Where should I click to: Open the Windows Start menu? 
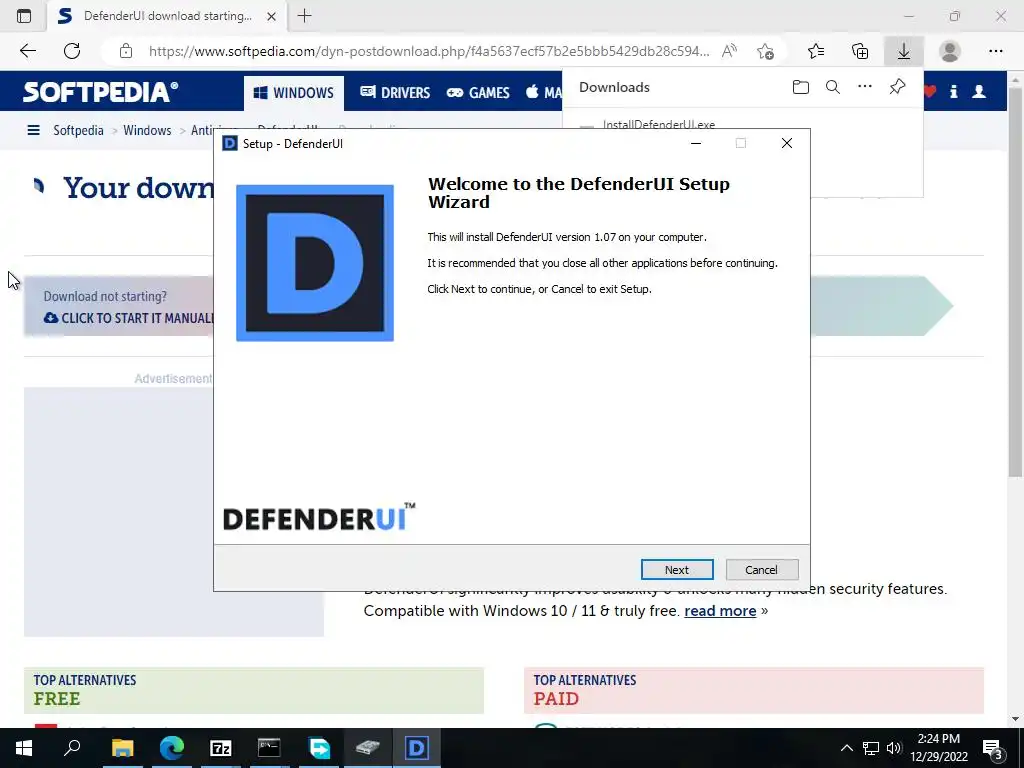(x=24, y=748)
